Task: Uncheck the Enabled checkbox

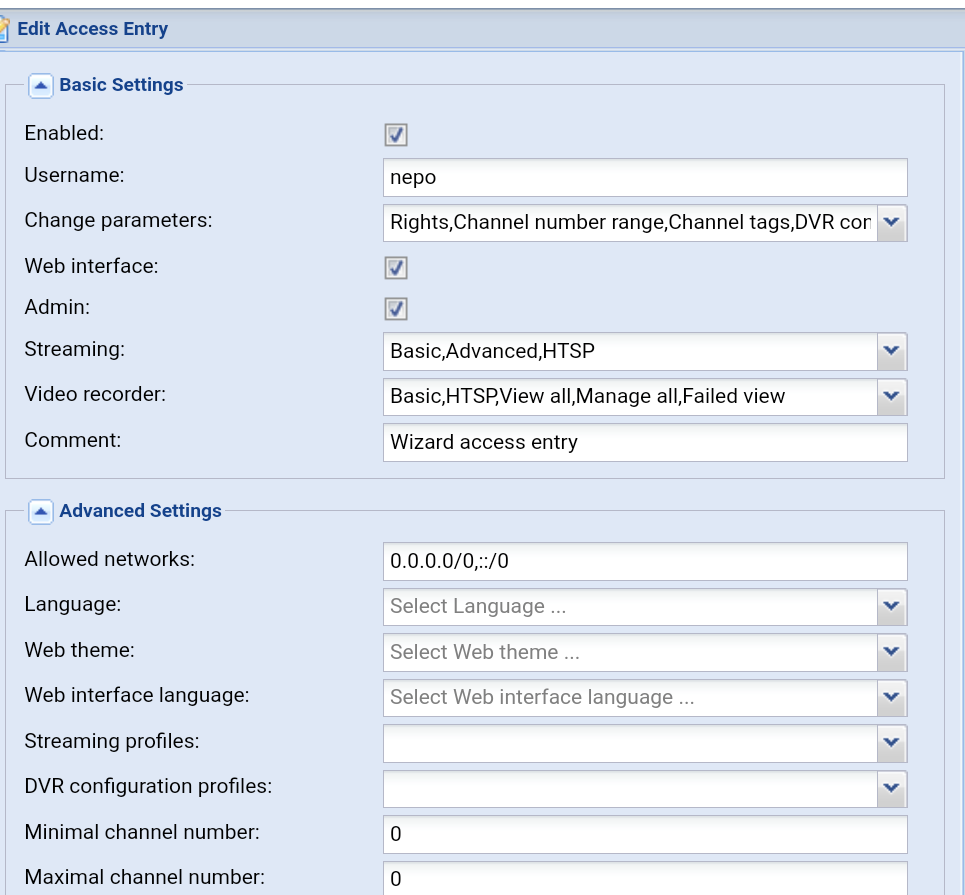Action: [x=396, y=135]
